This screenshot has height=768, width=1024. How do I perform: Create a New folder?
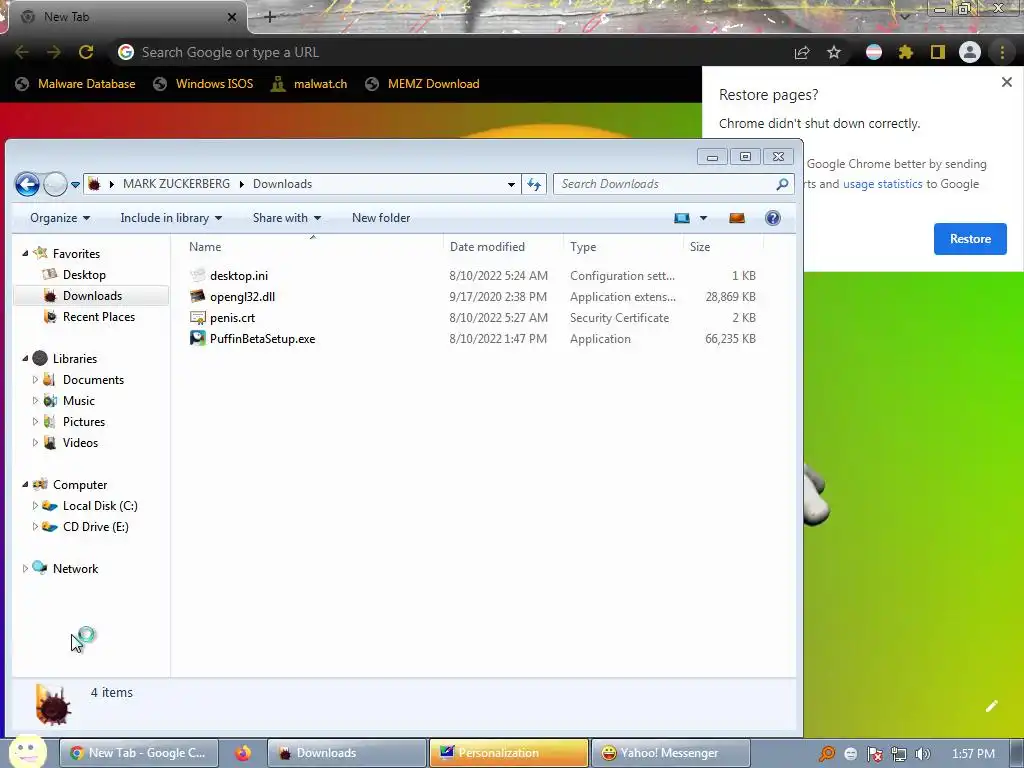click(381, 218)
